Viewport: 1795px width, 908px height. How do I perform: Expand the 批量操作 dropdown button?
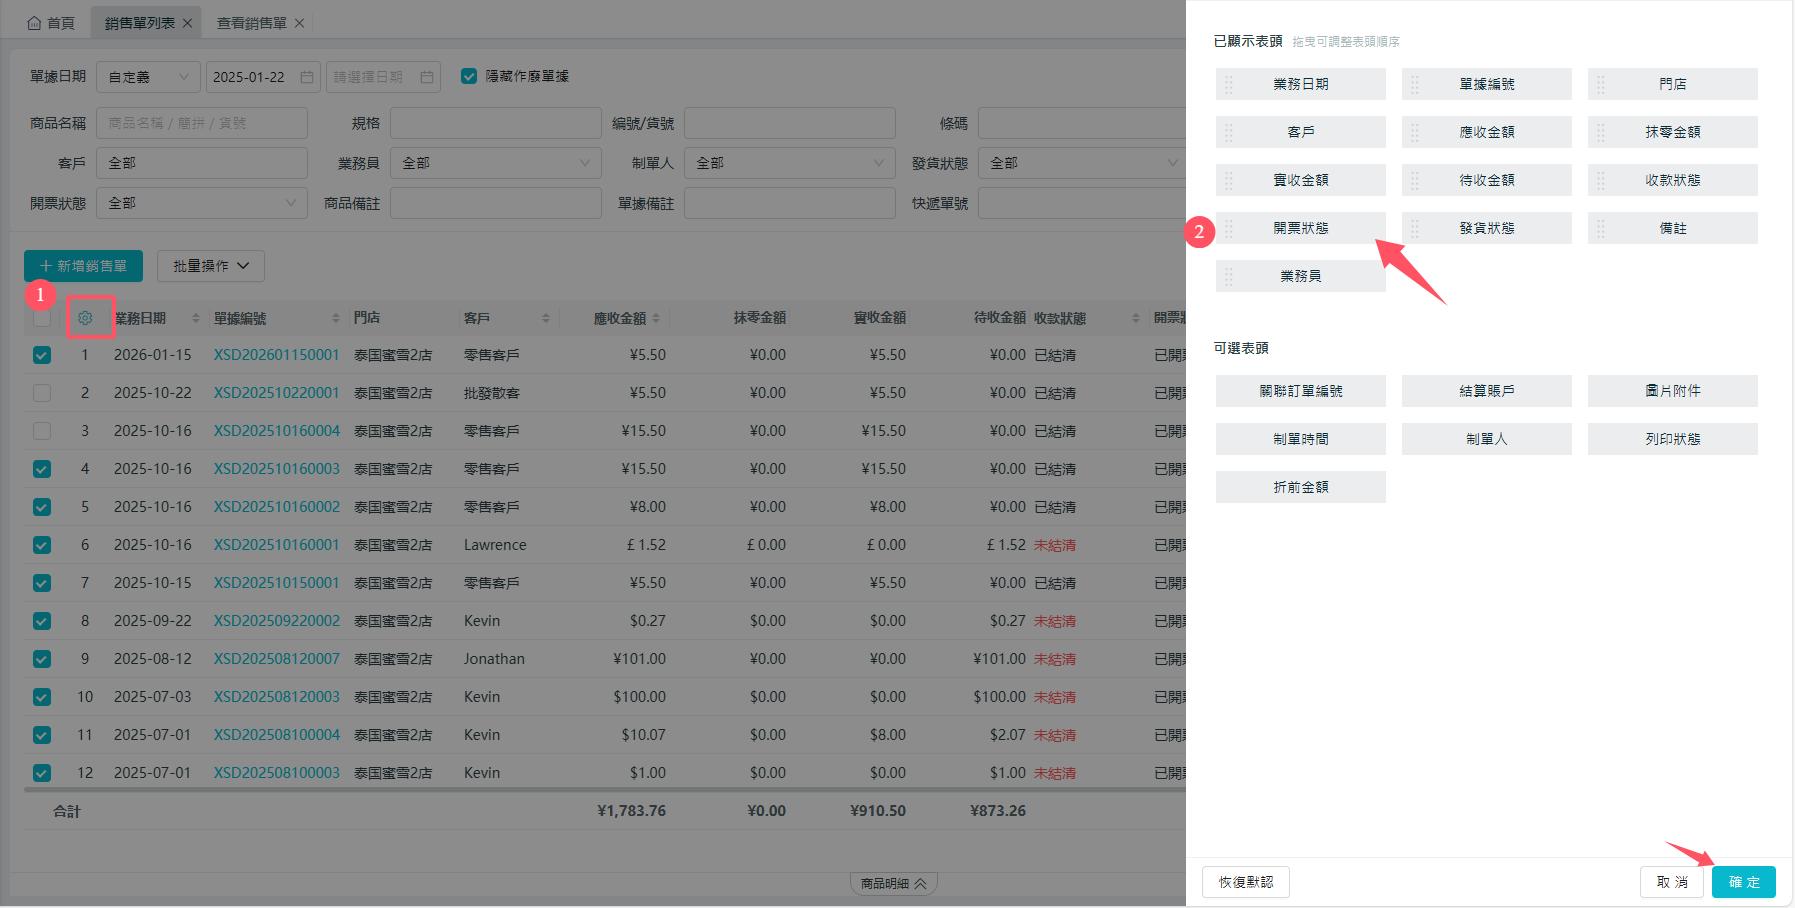pos(210,266)
